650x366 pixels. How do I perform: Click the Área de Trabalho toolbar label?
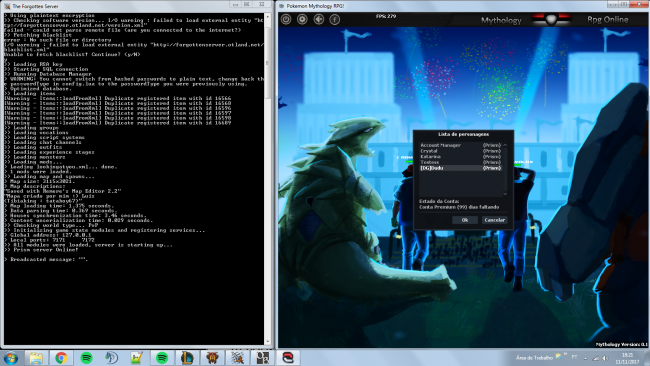coord(534,358)
